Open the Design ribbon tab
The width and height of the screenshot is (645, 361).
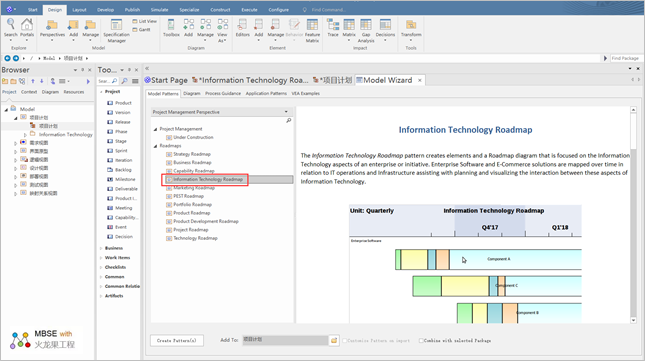click(55, 9)
